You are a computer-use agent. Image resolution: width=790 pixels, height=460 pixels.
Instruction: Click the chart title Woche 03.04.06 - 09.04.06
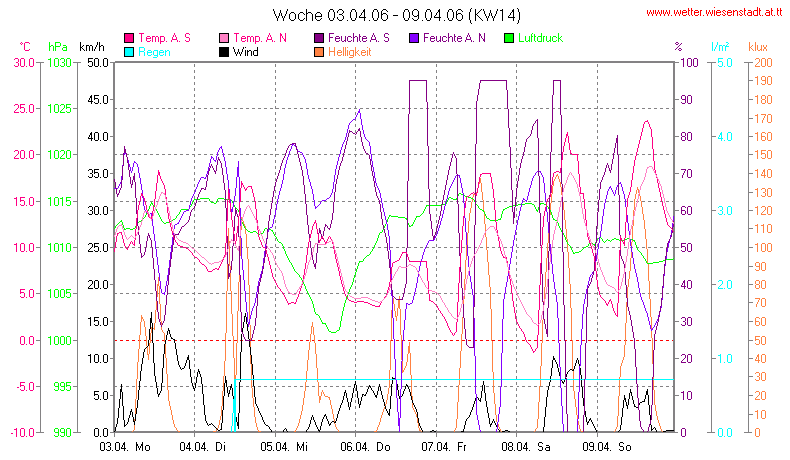pyautogui.click(x=397, y=15)
